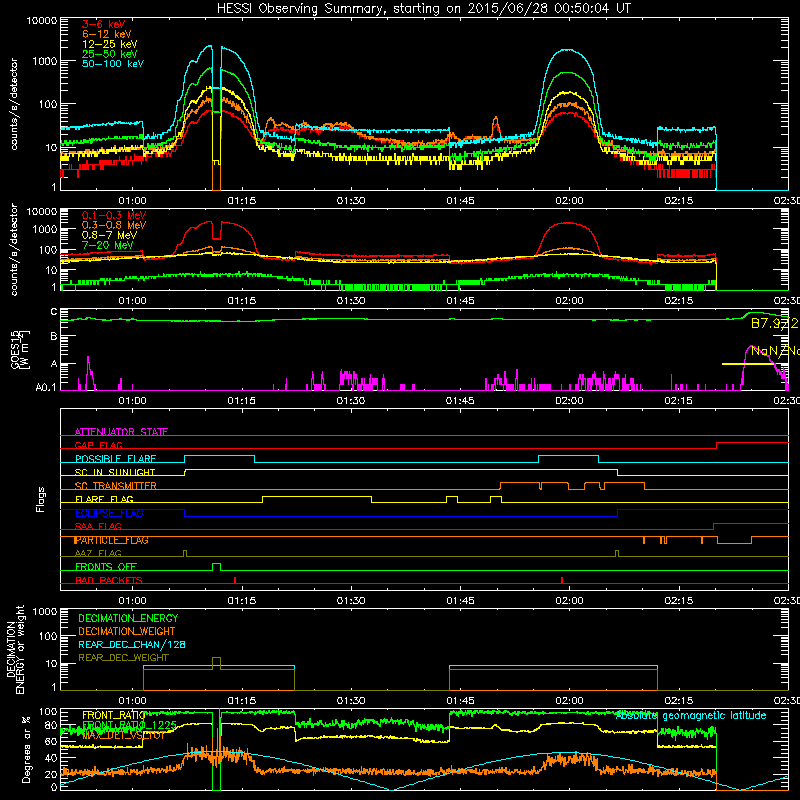This screenshot has width=800, height=800.
Task: Select the SAA_FLAG label
Action: tap(98, 526)
